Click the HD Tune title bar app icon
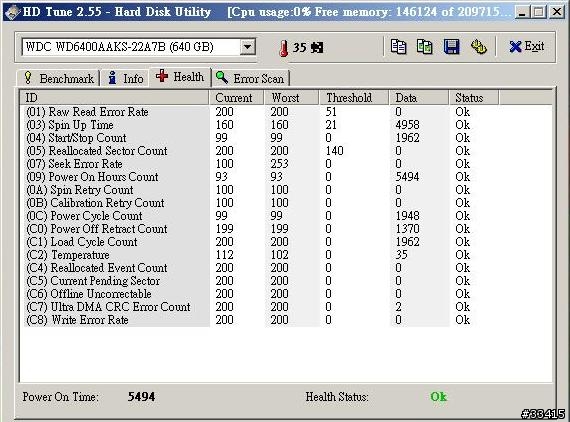The image size is (570, 422). (12, 12)
